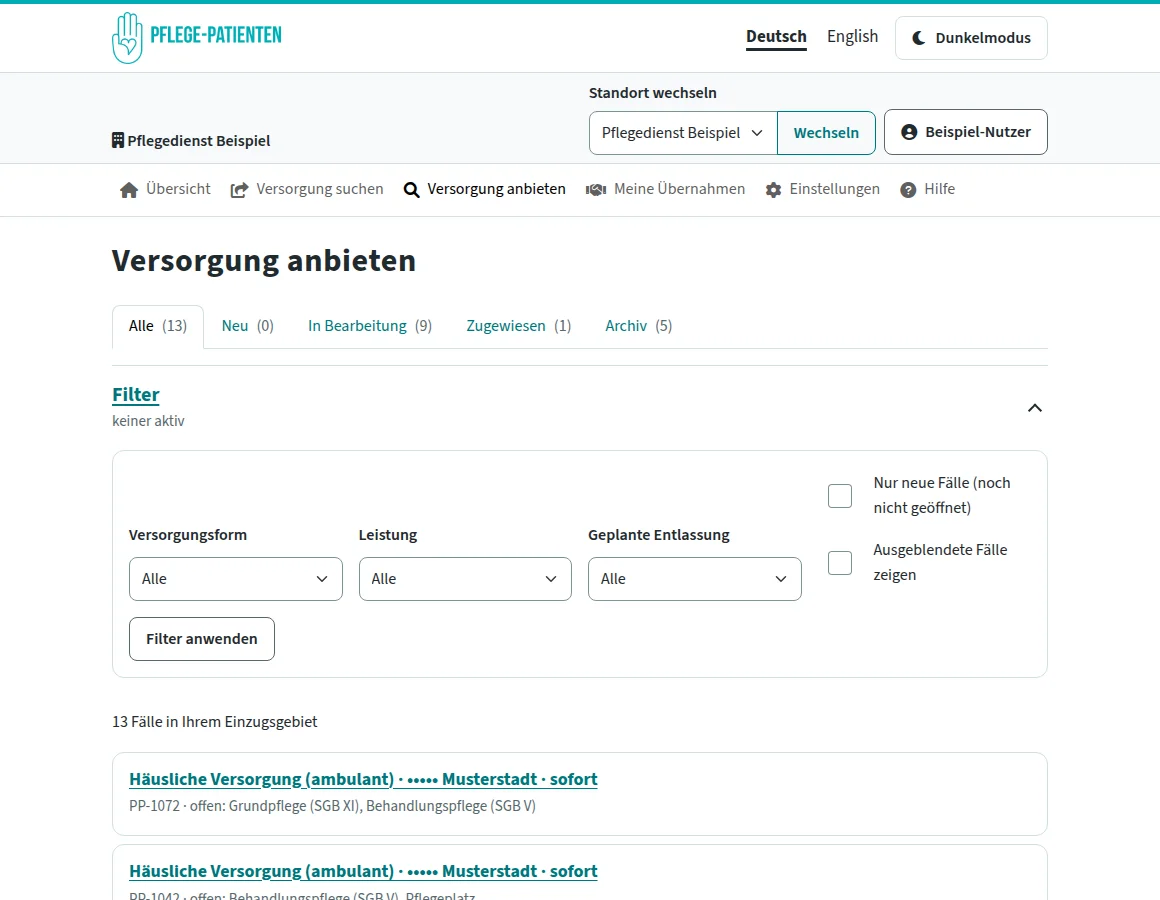Click the Wechseln button
Viewport: 1160px width, 900px height.
(826, 132)
